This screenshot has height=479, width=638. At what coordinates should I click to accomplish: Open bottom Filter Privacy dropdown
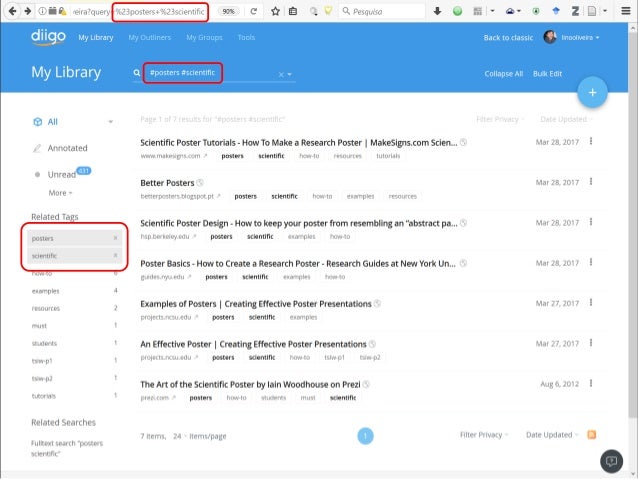coord(484,435)
